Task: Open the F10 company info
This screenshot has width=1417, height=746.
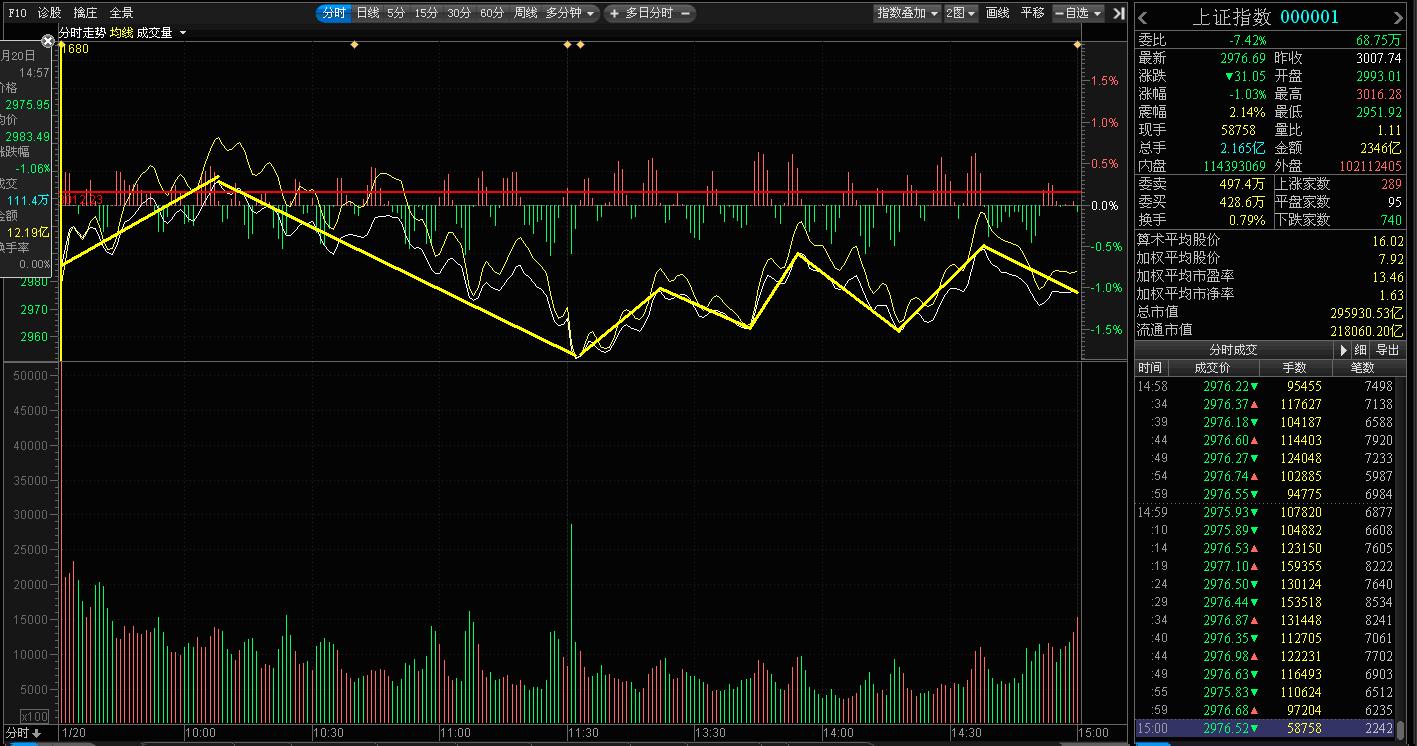Action: tap(17, 13)
